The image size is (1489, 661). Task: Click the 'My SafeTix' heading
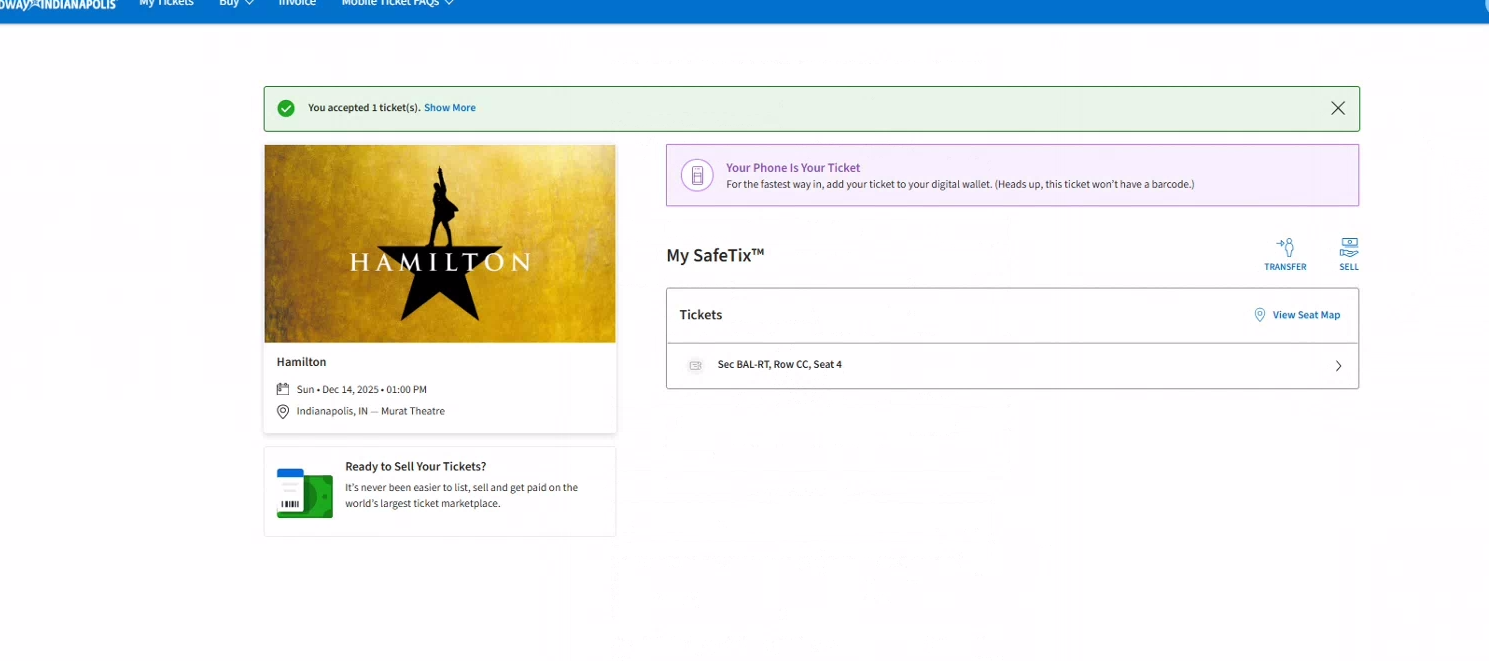[715, 255]
